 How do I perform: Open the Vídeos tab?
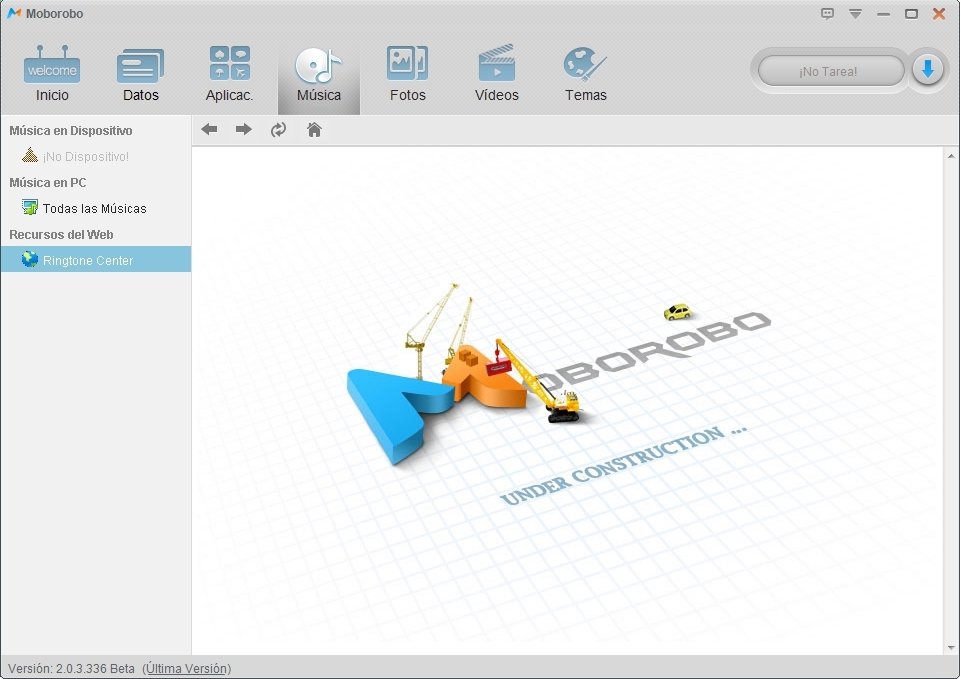pyautogui.click(x=496, y=74)
